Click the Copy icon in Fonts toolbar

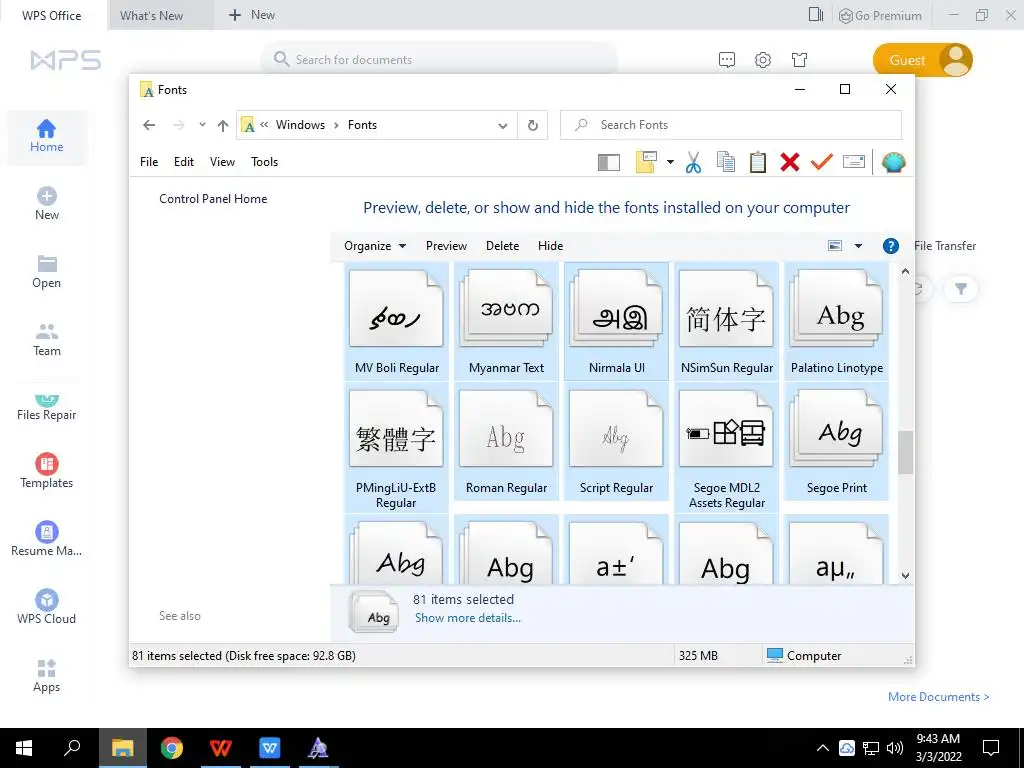tap(726, 162)
